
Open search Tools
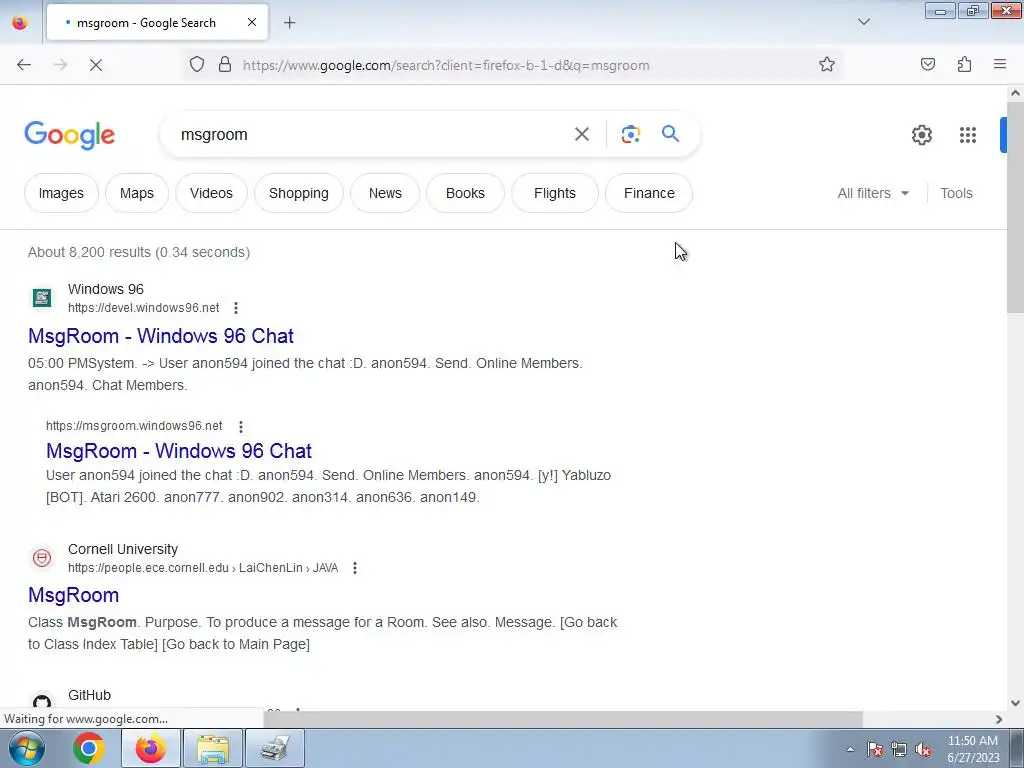(x=956, y=193)
